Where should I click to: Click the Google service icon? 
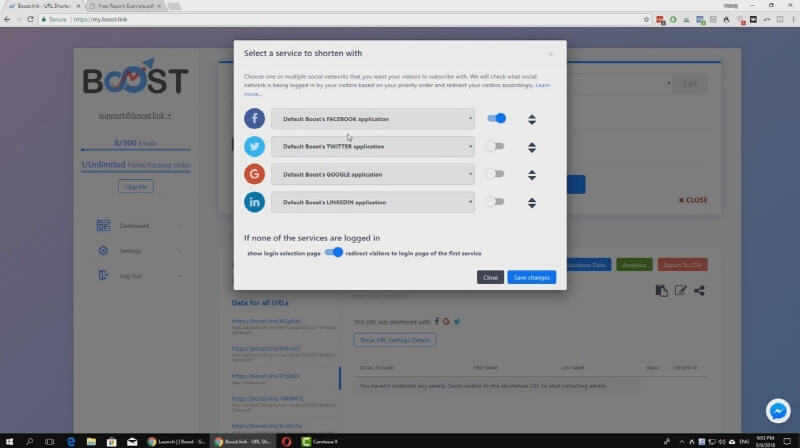(x=254, y=174)
